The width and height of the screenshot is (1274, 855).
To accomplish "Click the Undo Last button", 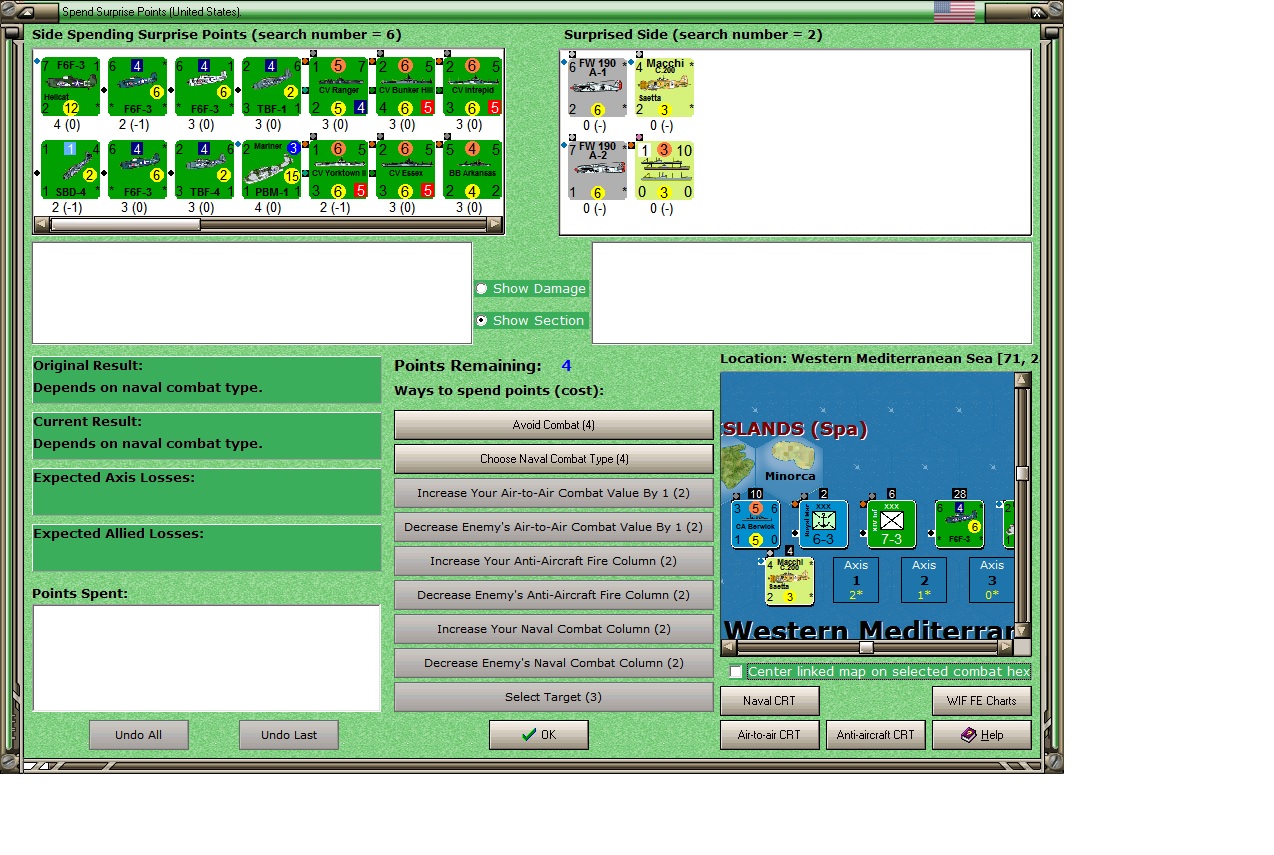I will pos(289,735).
